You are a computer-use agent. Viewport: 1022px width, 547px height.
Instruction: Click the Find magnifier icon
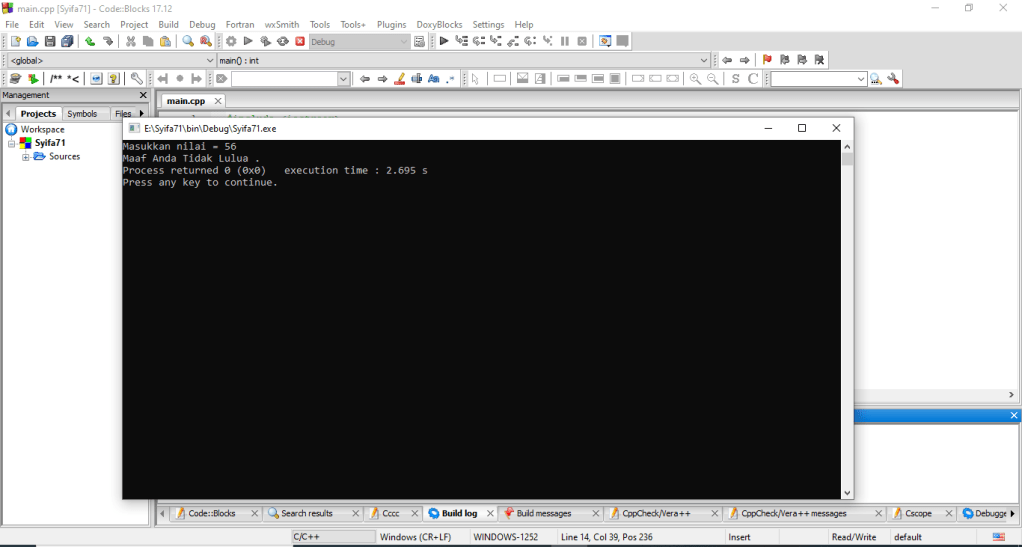[188, 41]
